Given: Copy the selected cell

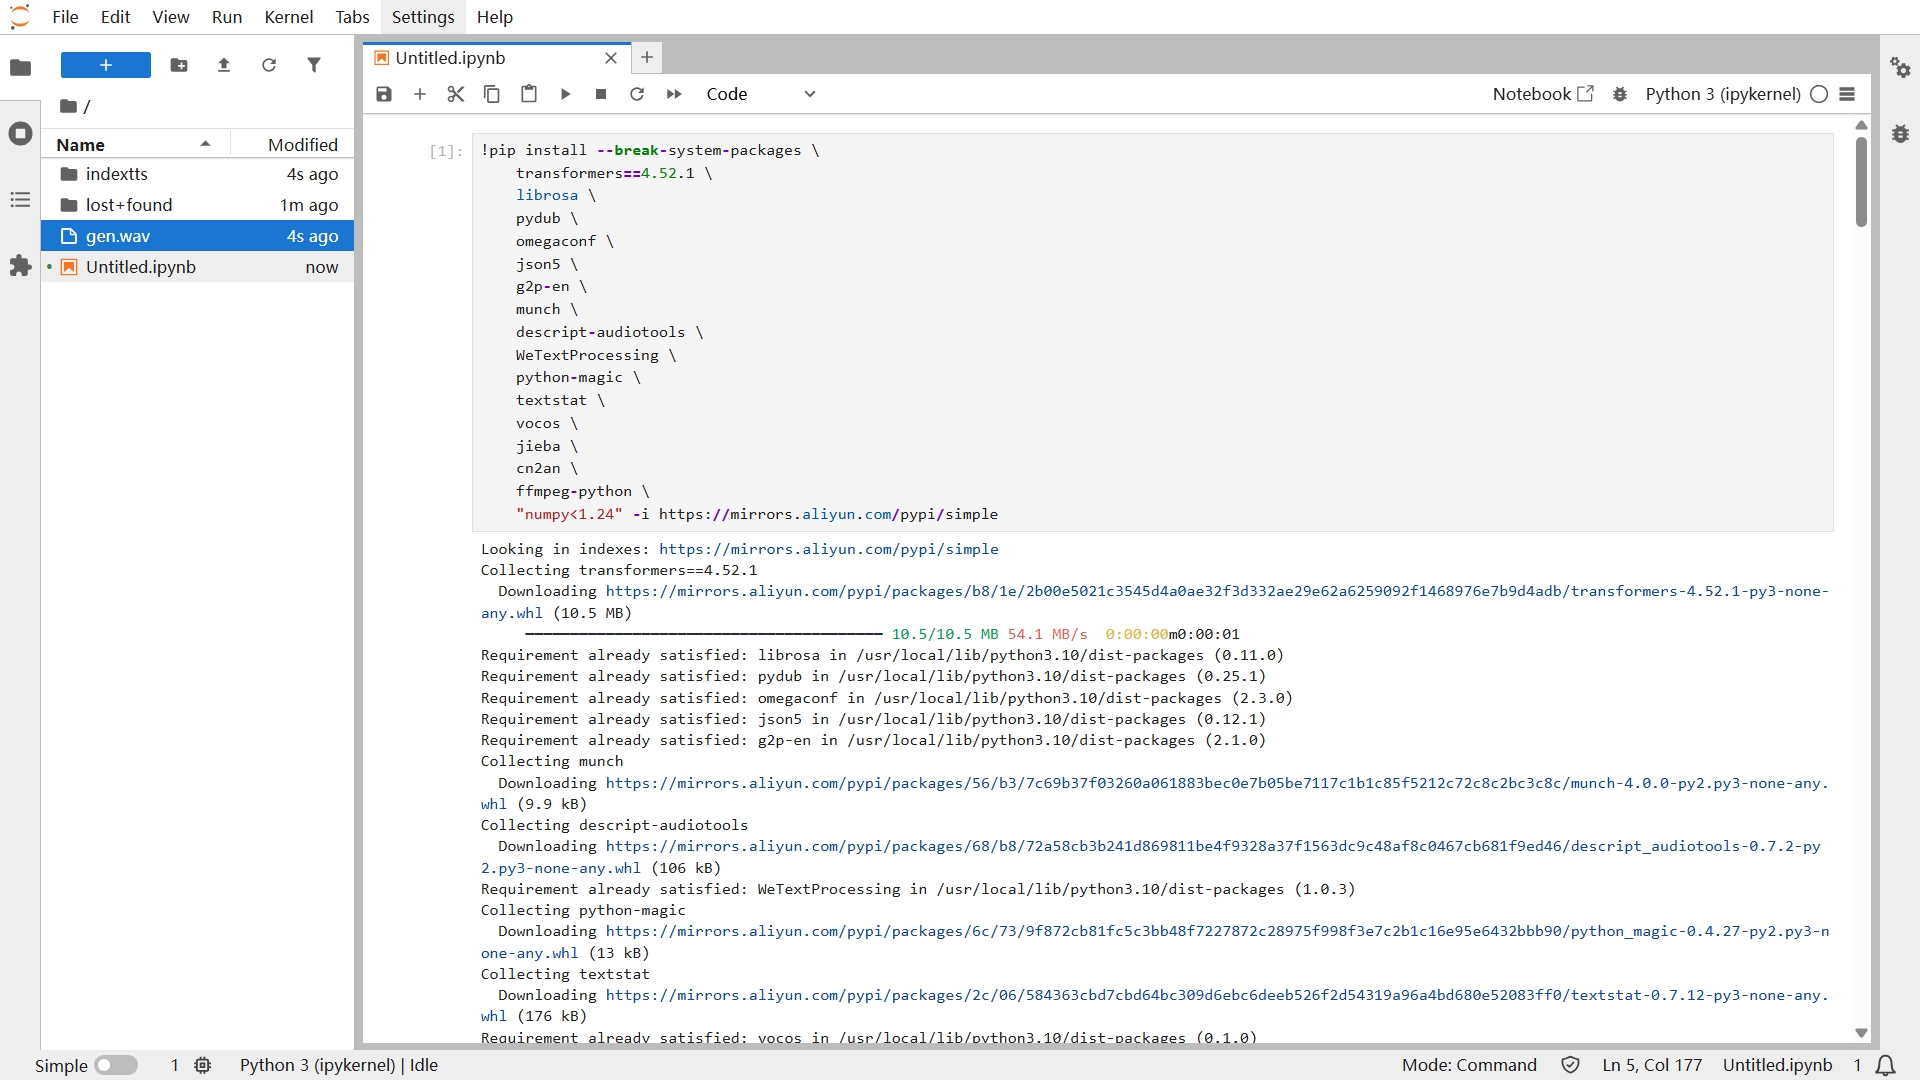Looking at the screenshot, I should pos(492,94).
